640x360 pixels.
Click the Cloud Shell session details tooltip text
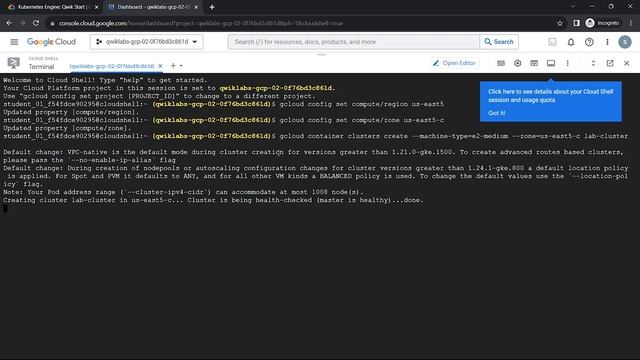click(550, 96)
